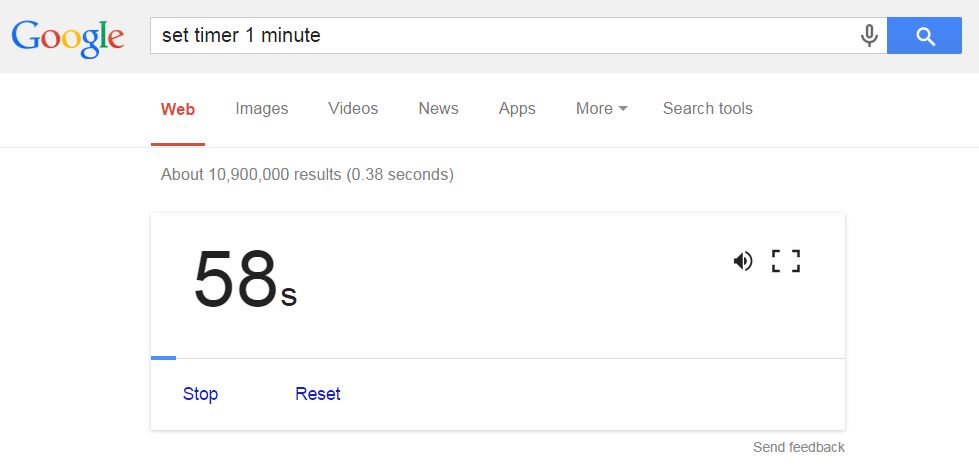Click the 58s countdown display
Viewport: 979px width, 469px height.
tap(245, 279)
